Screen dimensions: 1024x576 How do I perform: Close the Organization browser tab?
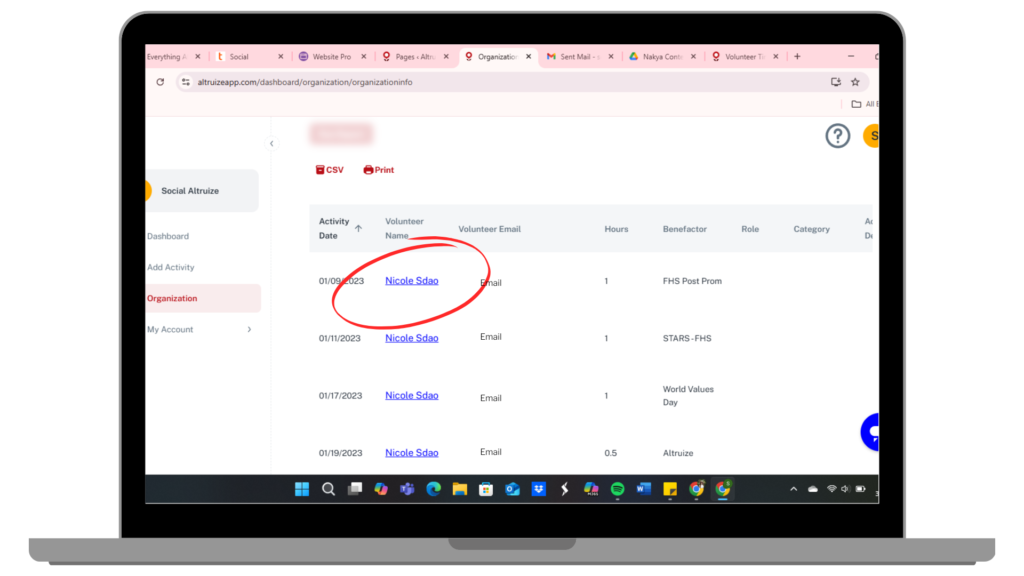click(x=528, y=57)
